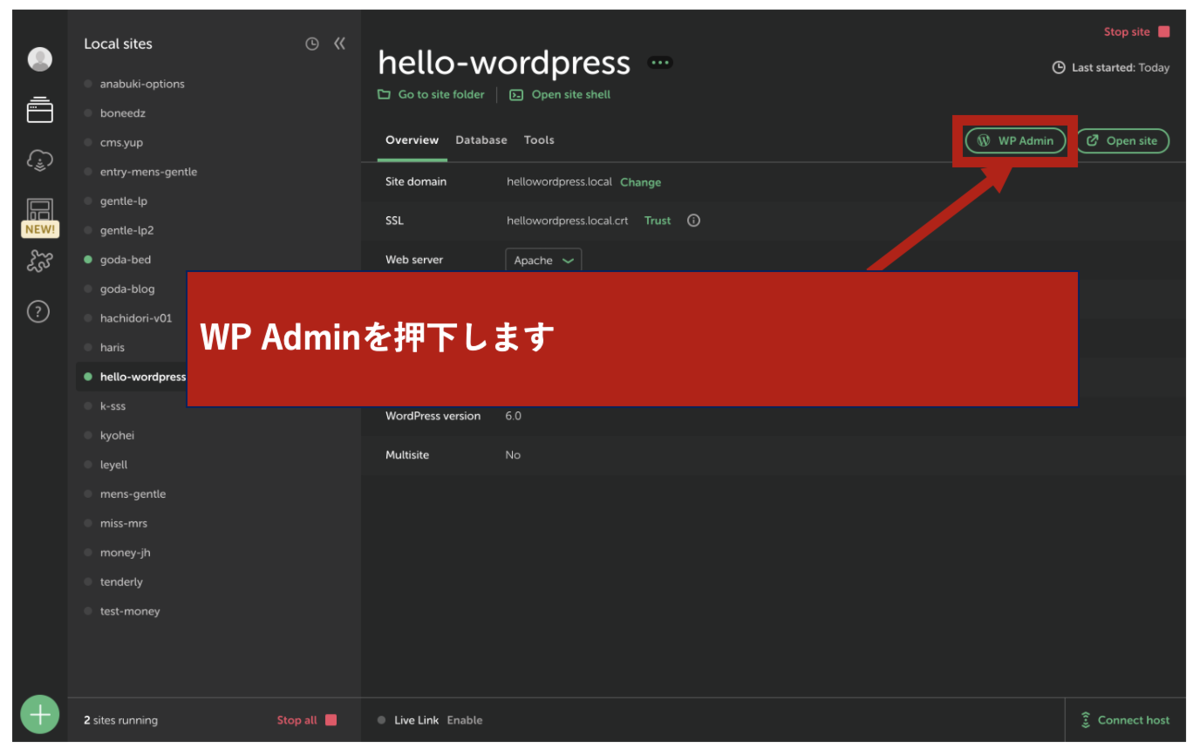The image size is (1200, 755).
Task: Select gentle-lp site
Action: click(123, 201)
